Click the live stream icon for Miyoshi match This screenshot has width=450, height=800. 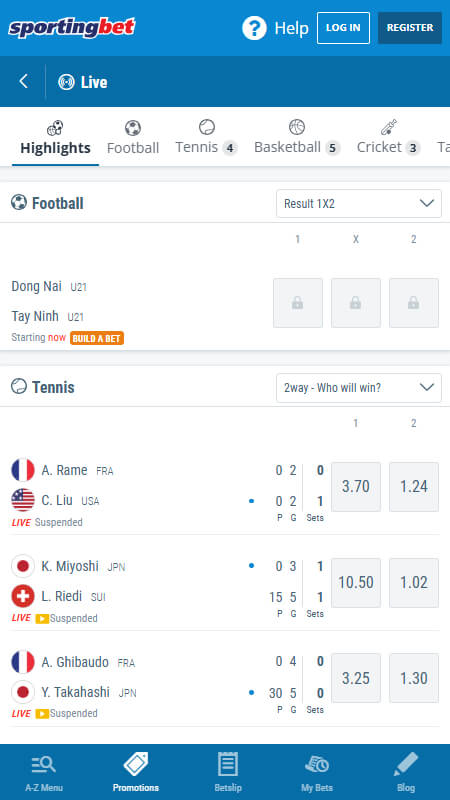(42, 618)
